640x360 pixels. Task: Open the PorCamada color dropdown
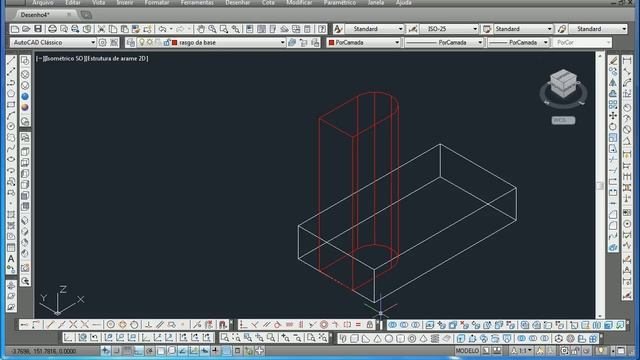(x=363, y=42)
